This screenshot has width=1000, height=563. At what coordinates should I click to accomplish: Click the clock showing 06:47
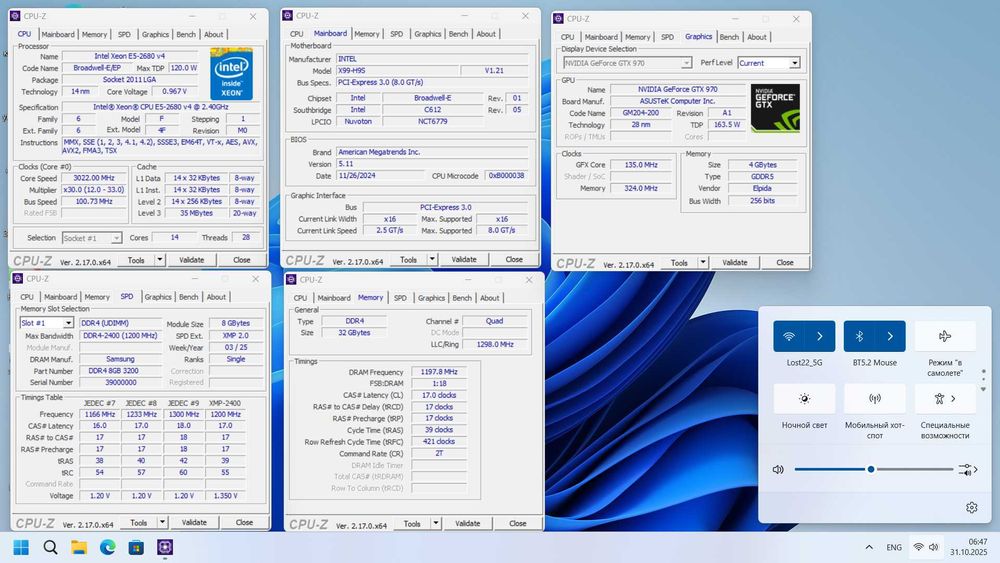(x=978, y=541)
